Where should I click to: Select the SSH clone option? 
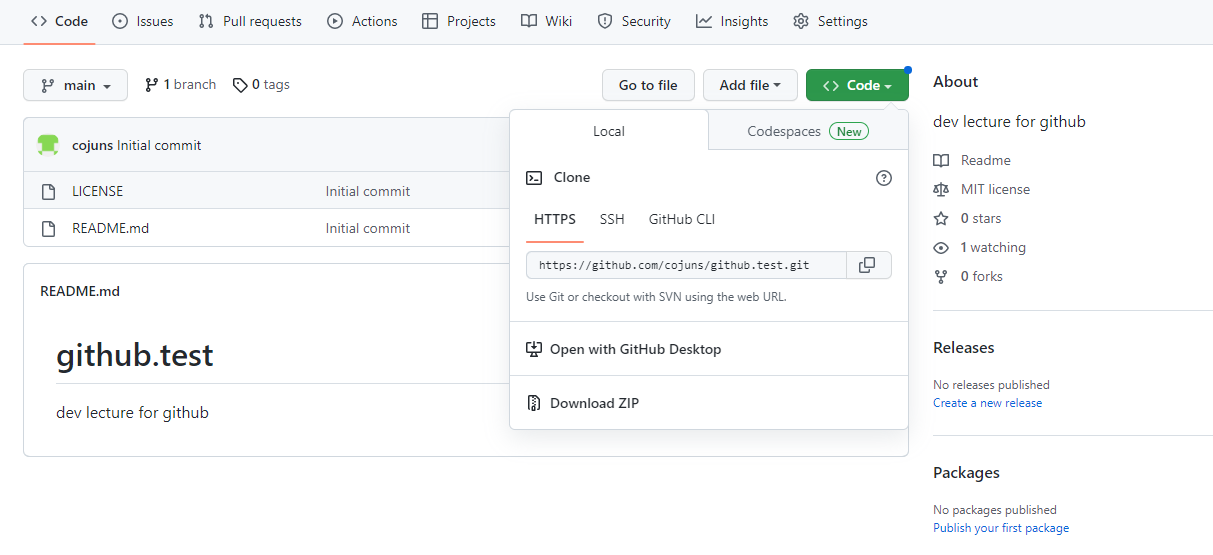pyautogui.click(x=612, y=219)
